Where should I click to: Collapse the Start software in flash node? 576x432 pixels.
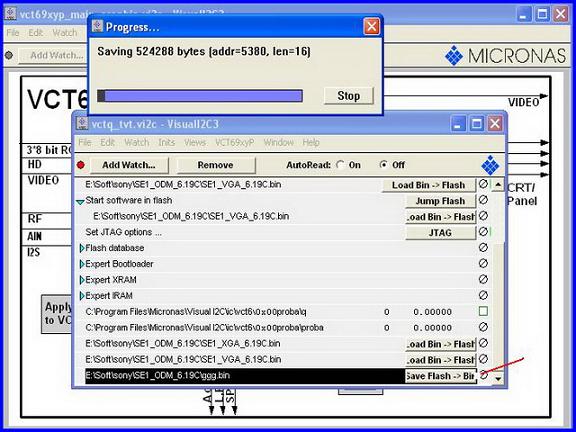pyautogui.click(x=80, y=202)
